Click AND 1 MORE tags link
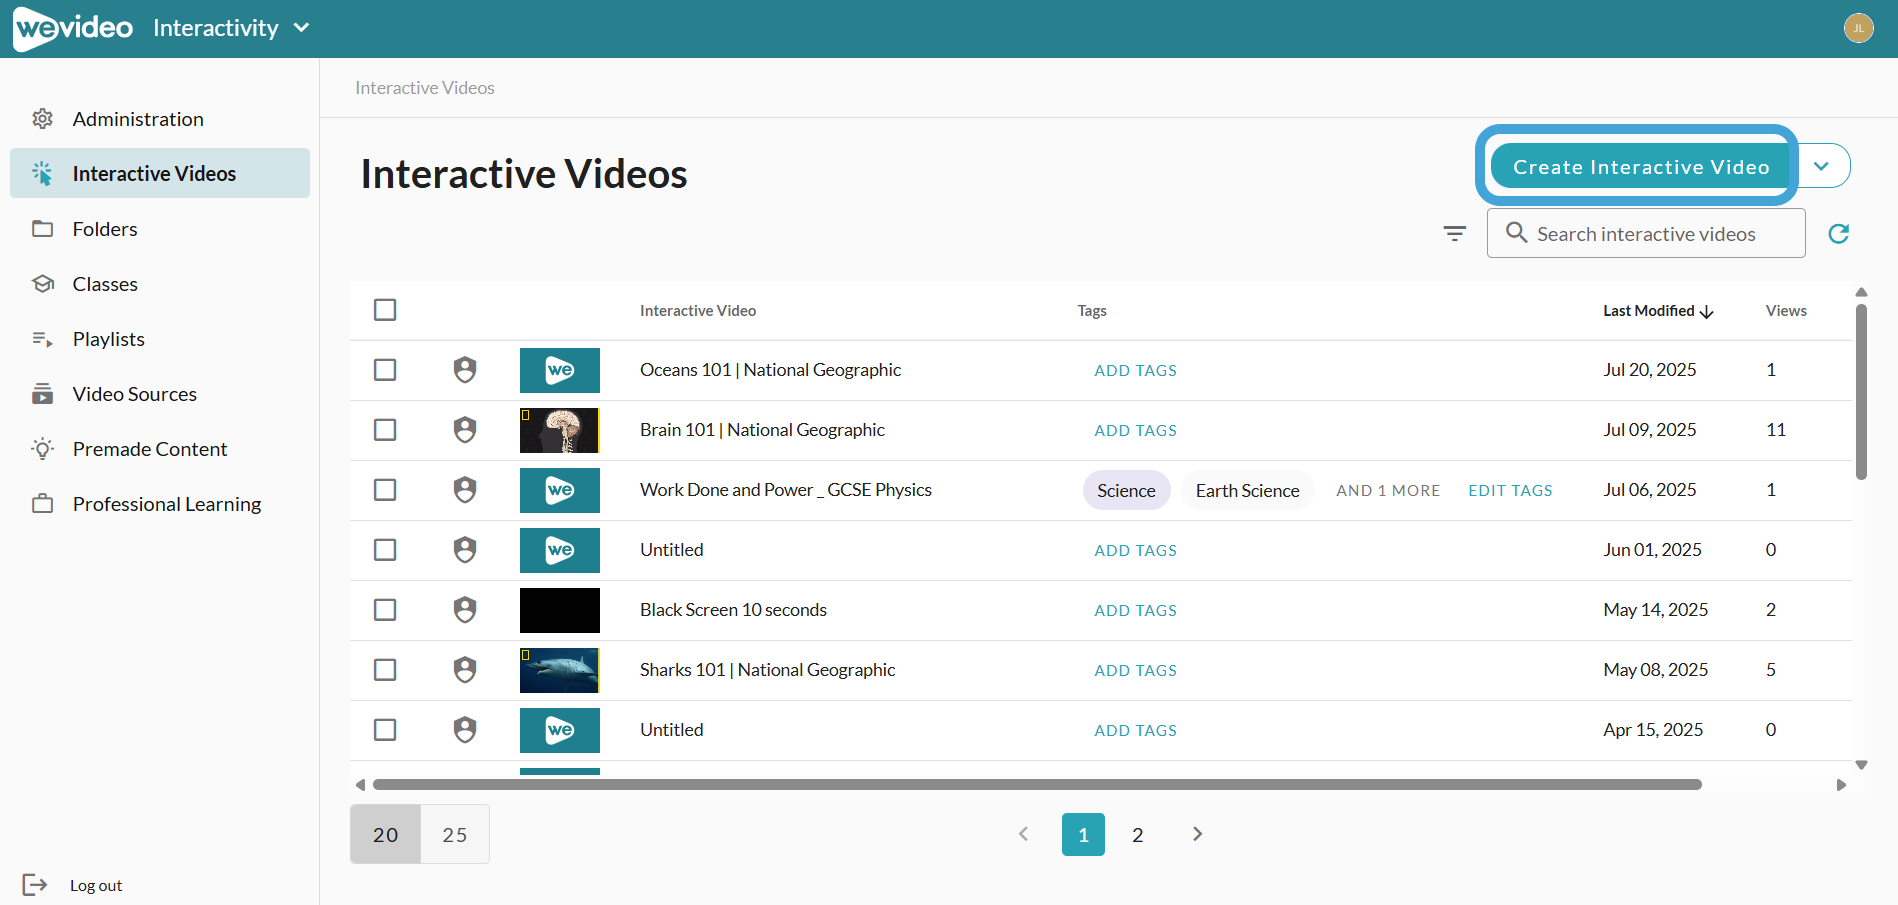The image size is (1898, 905). [1388, 491]
